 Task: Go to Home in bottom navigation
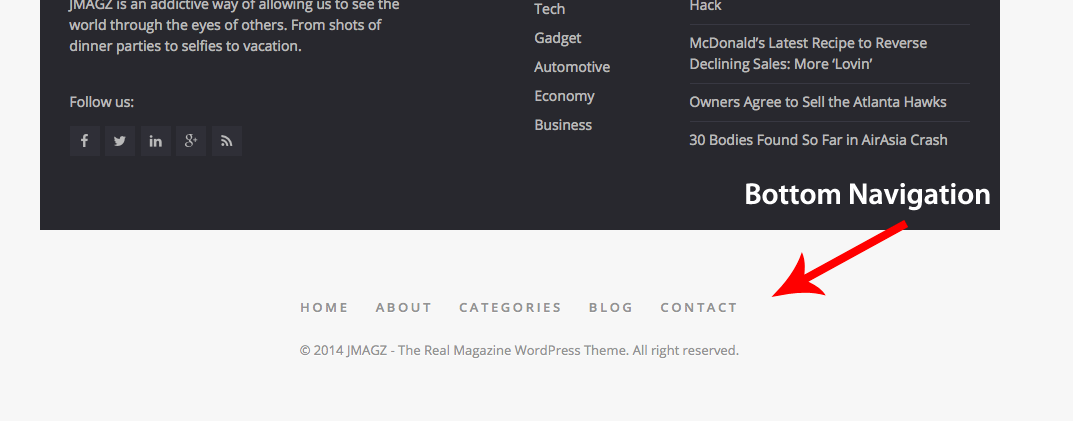point(324,307)
